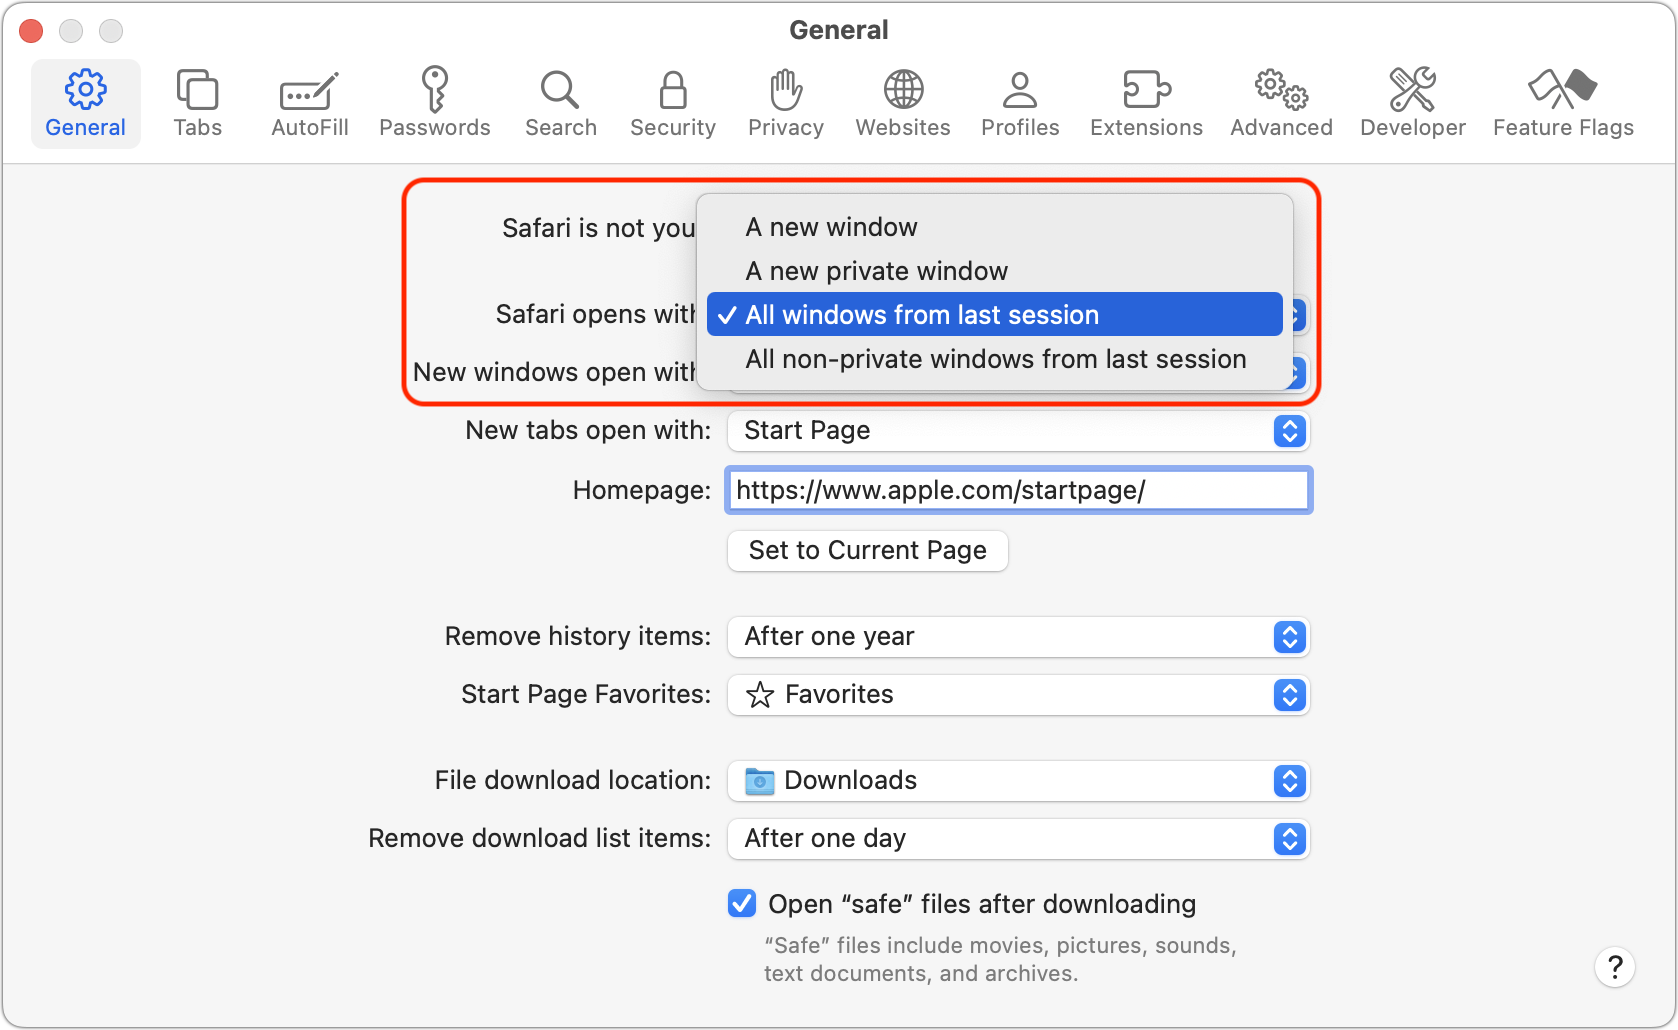Open the Websites globe settings pane

903,104
